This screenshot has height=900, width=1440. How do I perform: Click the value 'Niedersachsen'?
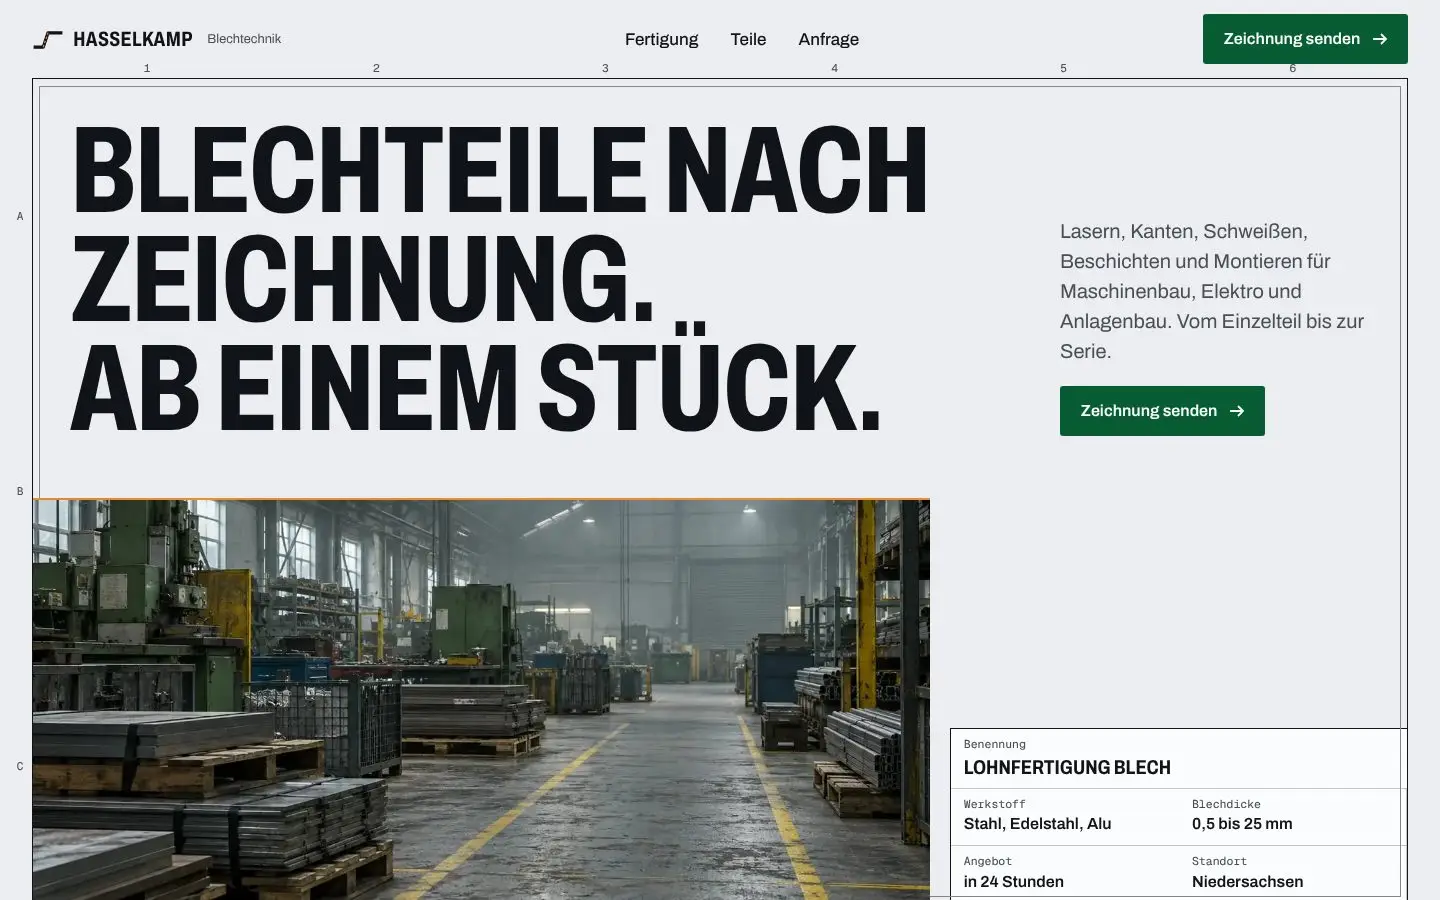tap(1248, 882)
